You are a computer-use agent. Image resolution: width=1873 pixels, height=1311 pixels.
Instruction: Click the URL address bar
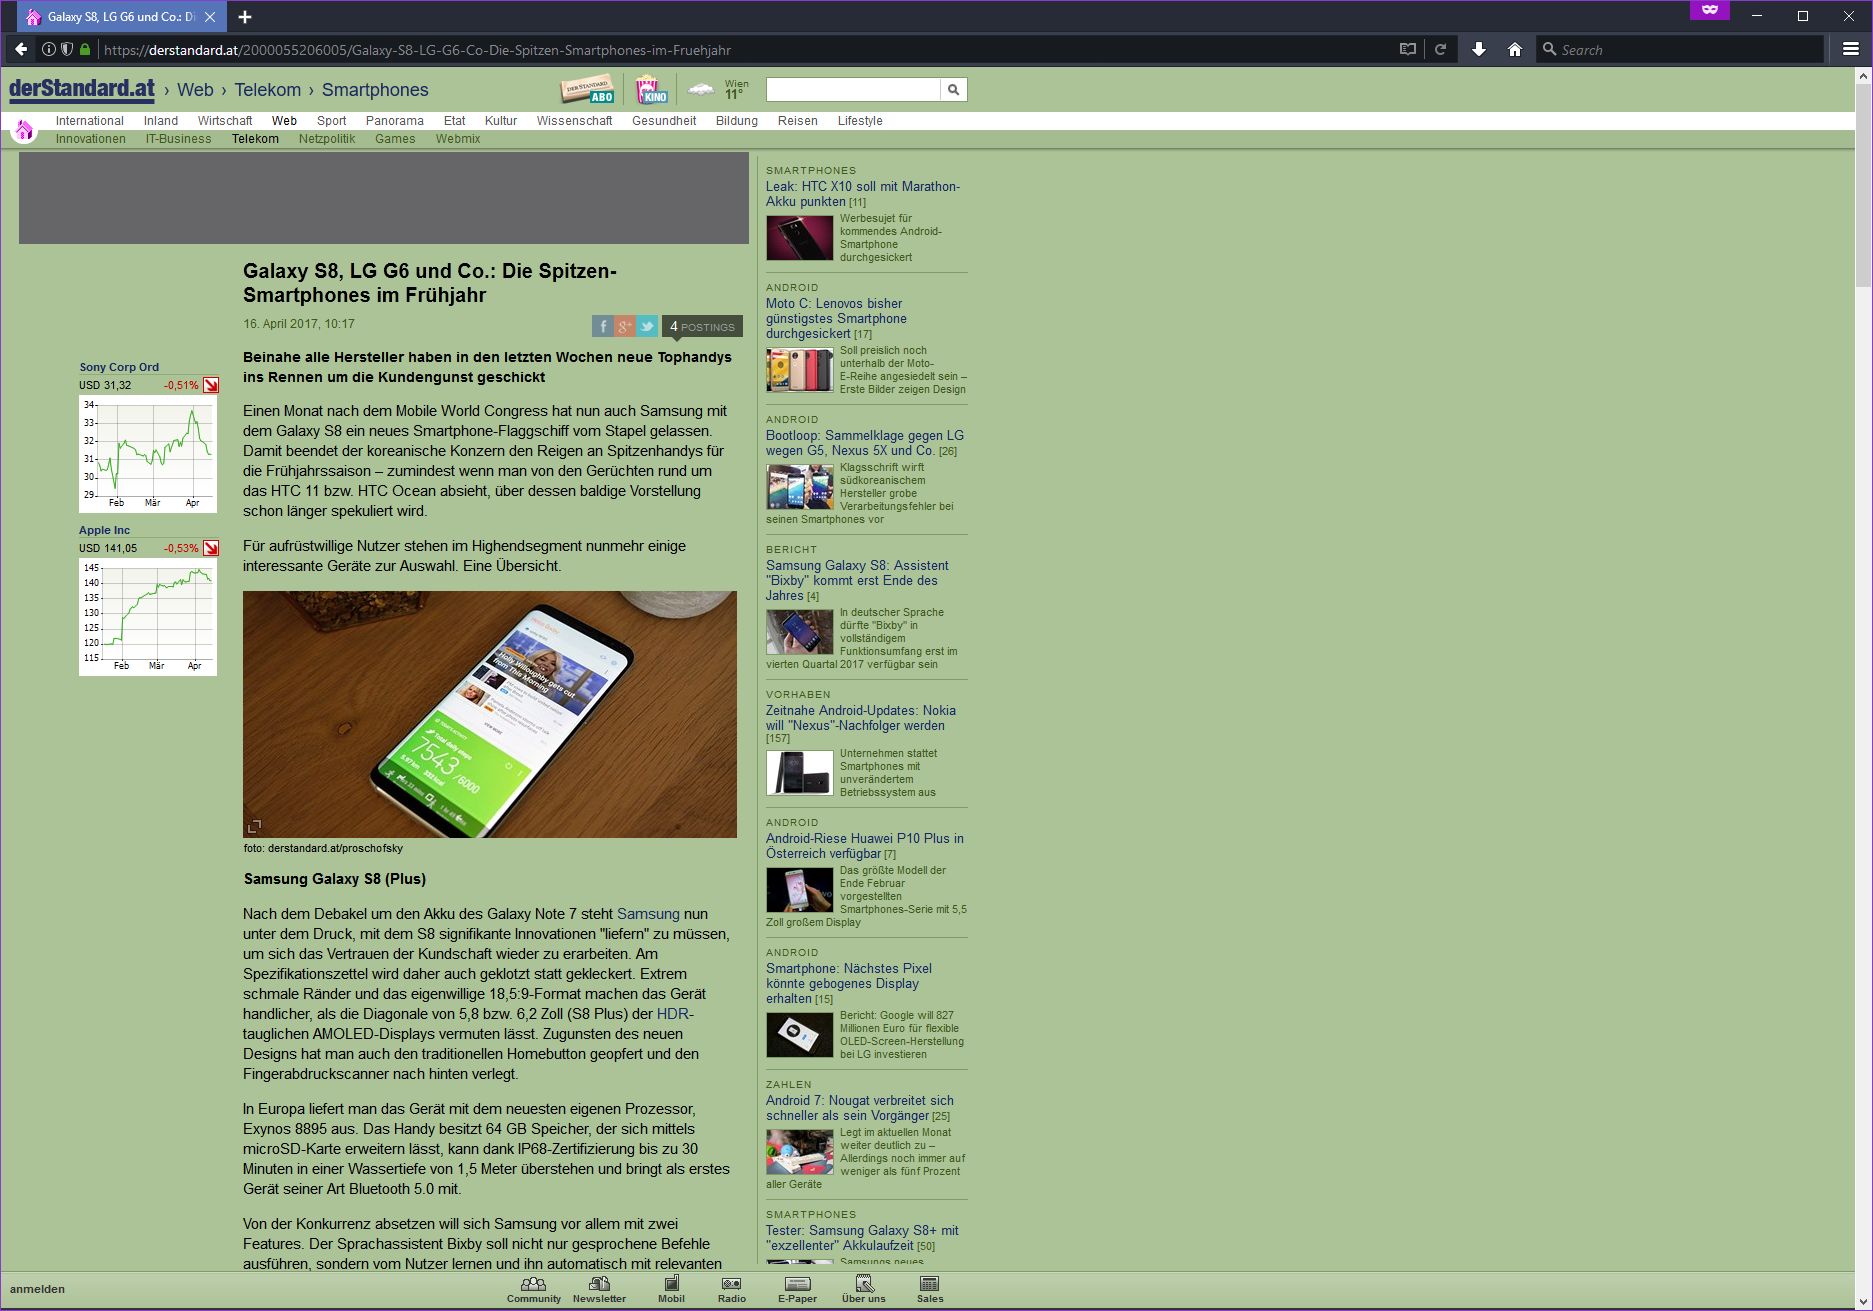745,49
